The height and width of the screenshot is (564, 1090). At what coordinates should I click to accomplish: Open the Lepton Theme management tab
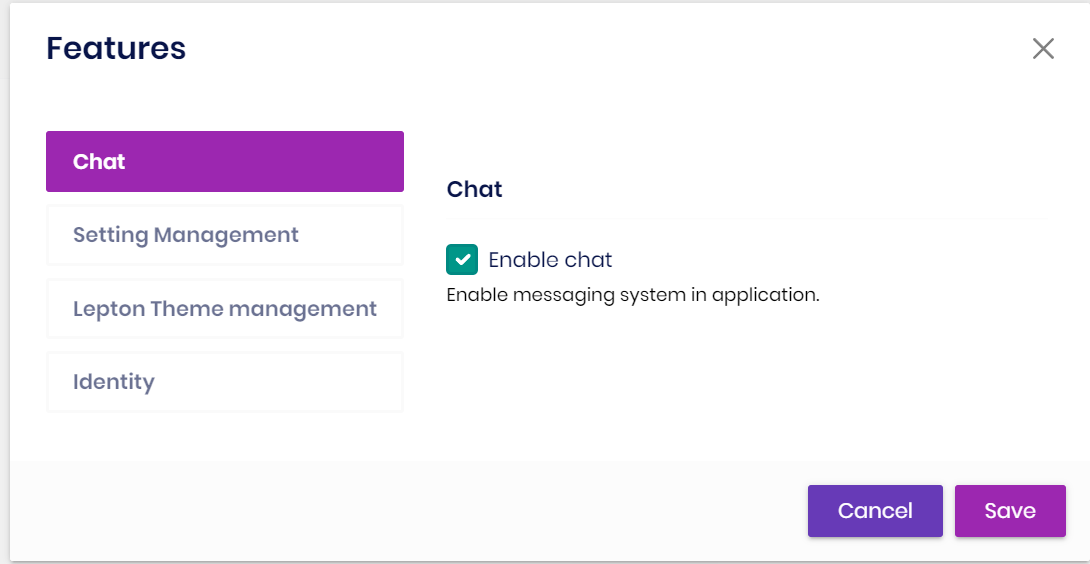[x=224, y=309]
